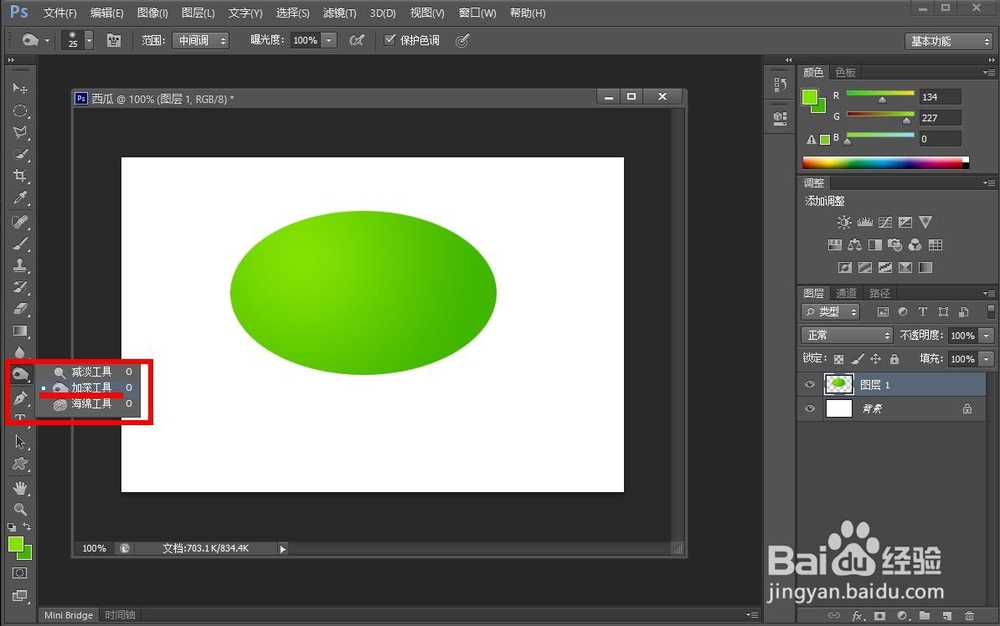
Task: Choose 海绵工具 from the flyout
Action: point(93,404)
